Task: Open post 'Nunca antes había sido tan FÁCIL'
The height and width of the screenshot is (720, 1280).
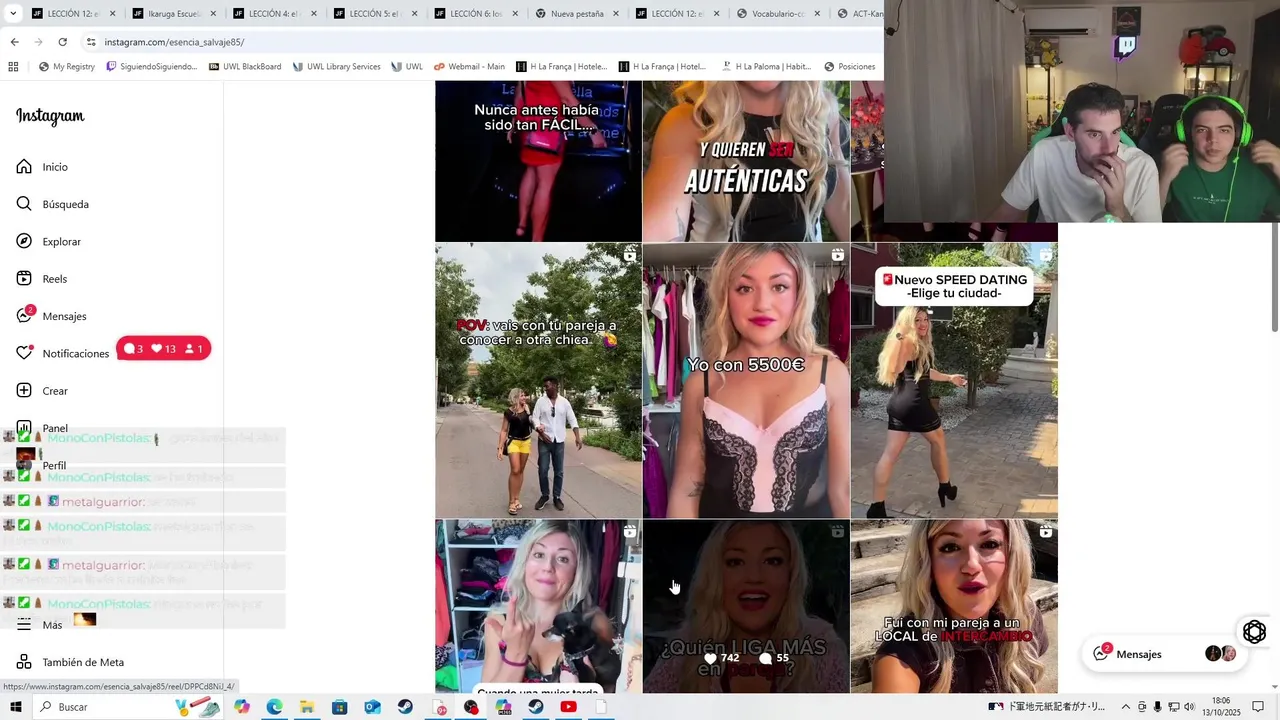Action: pos(538,161)
